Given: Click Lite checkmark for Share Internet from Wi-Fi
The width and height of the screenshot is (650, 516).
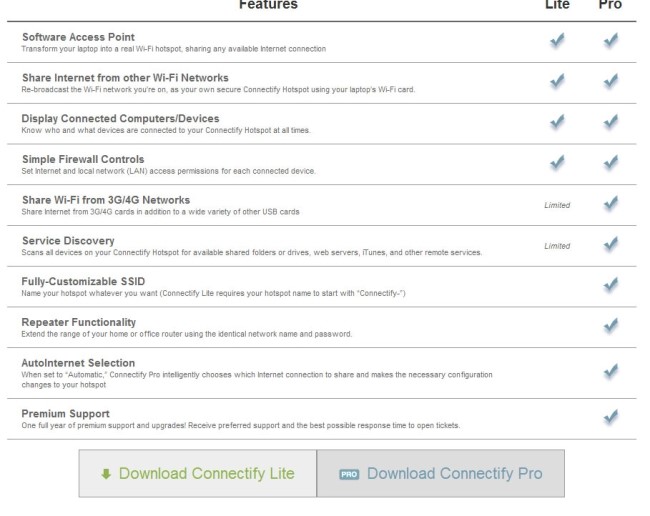Looking at the screenshot, I should (557, 82).
